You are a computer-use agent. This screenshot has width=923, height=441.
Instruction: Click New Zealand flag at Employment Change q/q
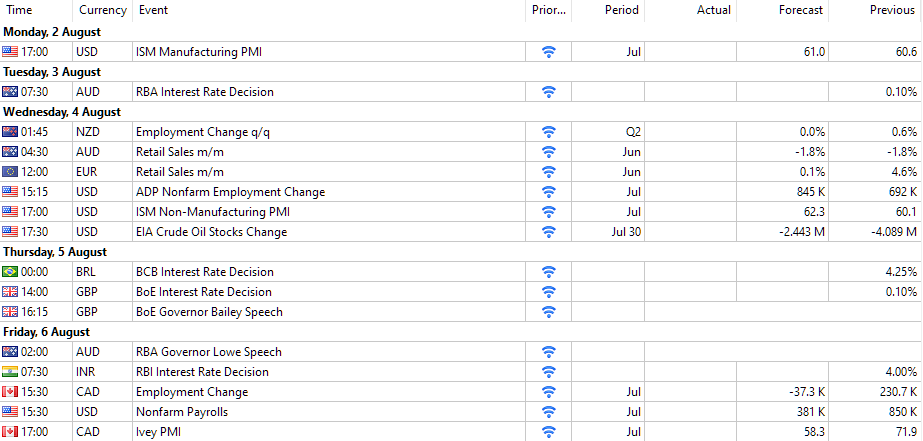click(x=10, y=132)
